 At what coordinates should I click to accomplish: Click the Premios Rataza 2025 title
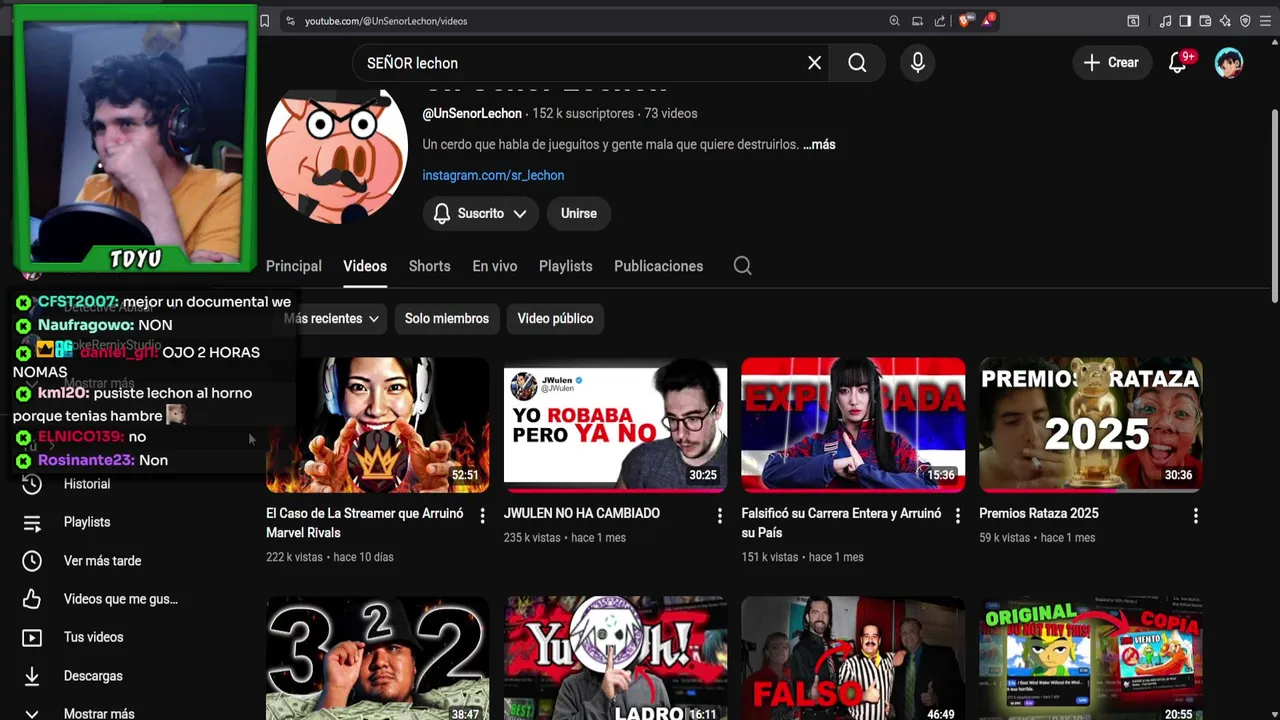coord(1039,513)
